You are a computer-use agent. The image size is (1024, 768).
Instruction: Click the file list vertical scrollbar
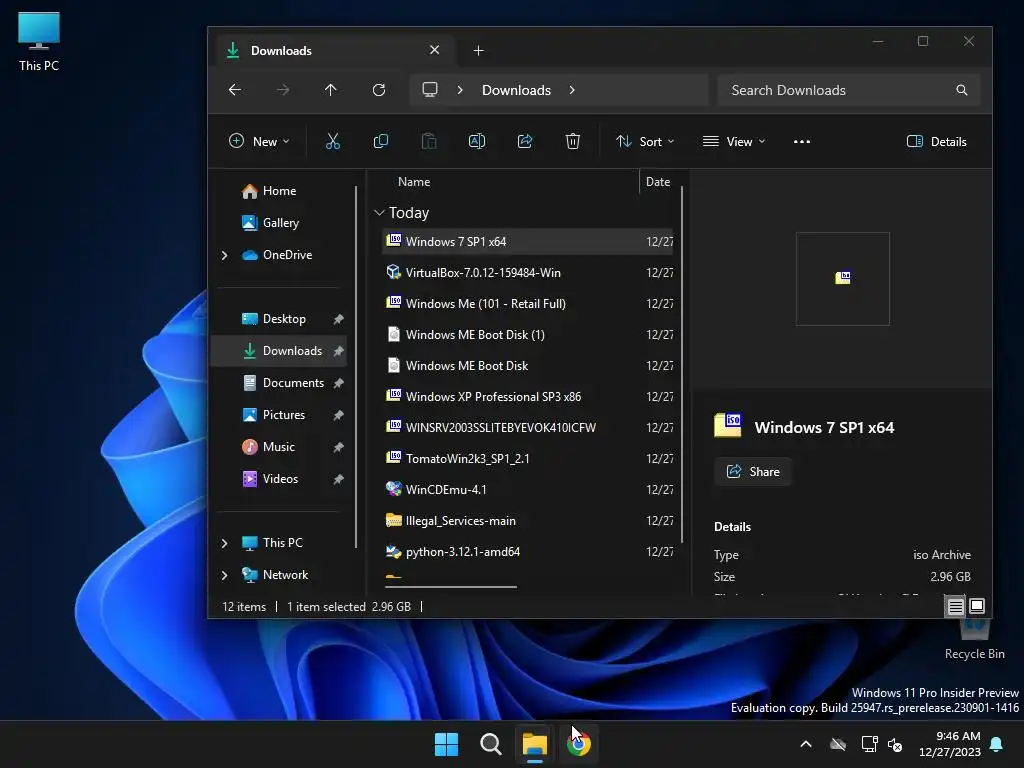point(682,364)
